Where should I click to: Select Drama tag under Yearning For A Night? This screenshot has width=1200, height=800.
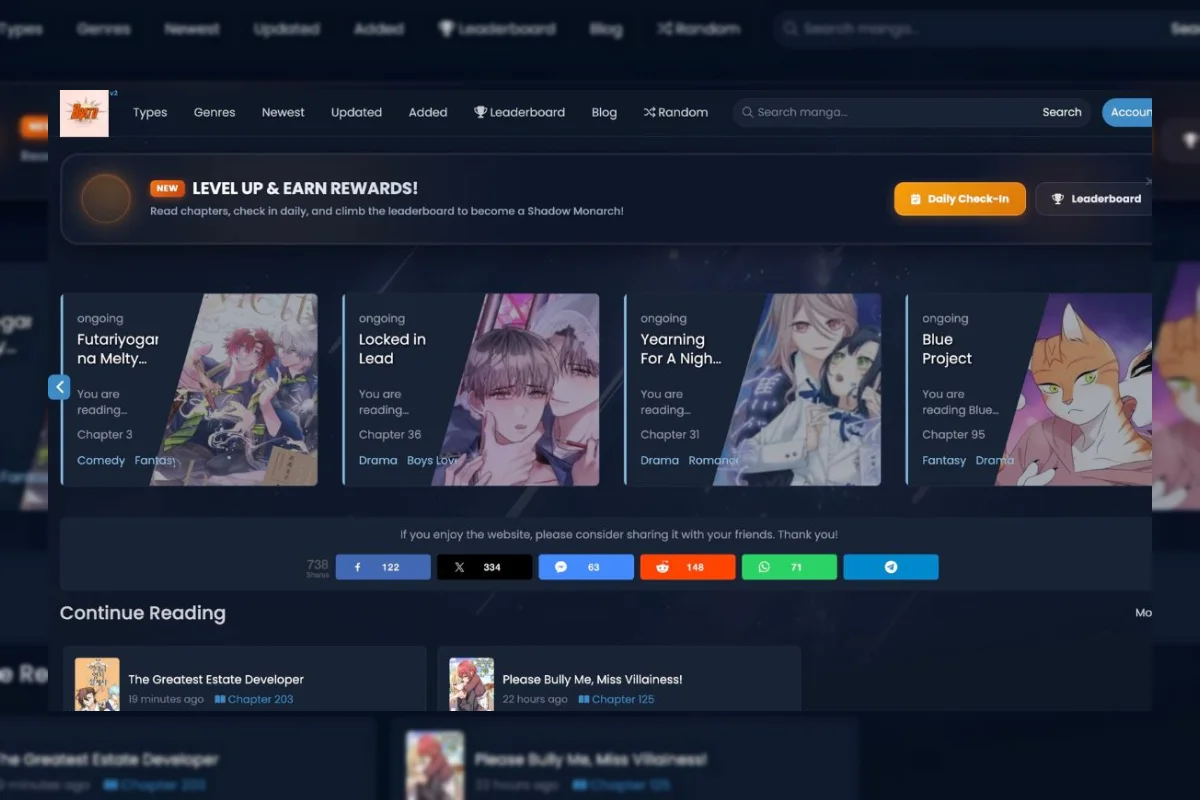[660, 461]
